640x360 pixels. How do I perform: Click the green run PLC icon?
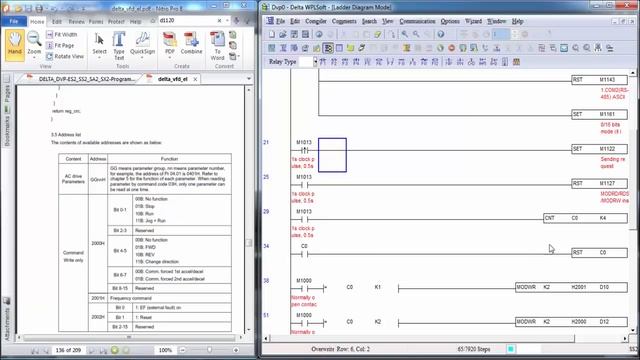440,48
